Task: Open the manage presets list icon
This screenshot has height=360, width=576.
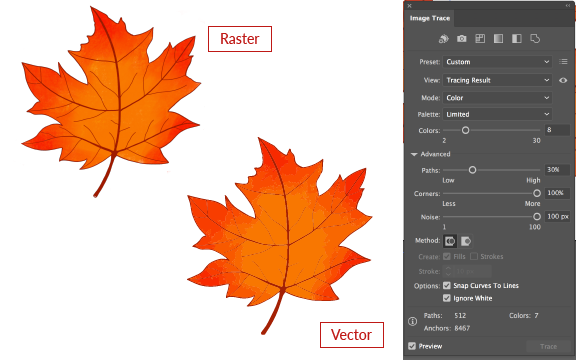Action: 563,62
